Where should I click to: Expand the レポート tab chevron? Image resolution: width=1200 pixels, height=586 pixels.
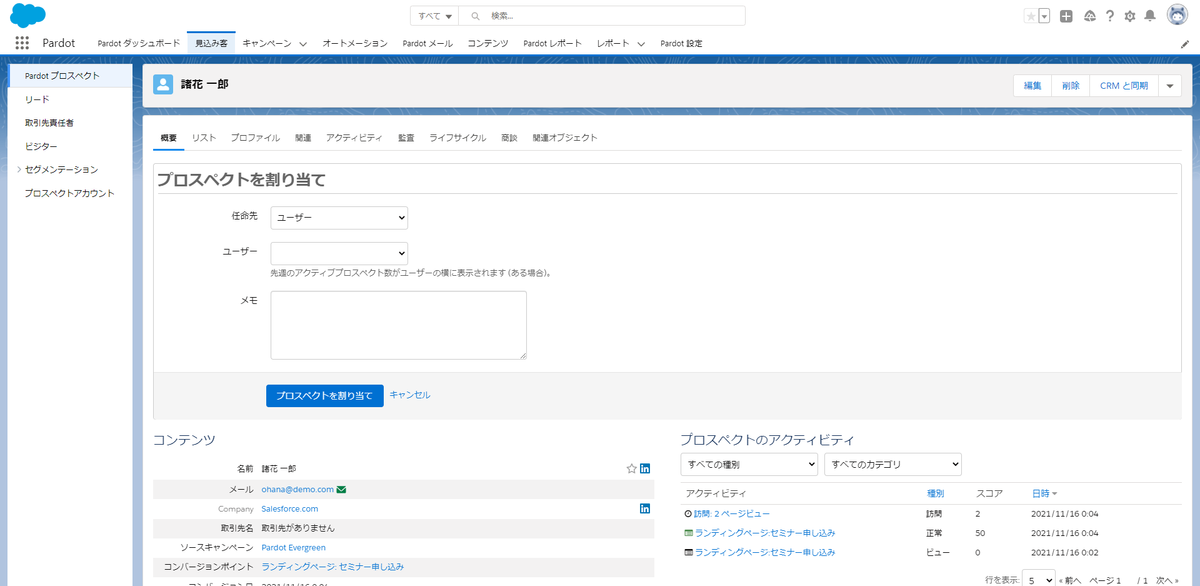(640, 44)
